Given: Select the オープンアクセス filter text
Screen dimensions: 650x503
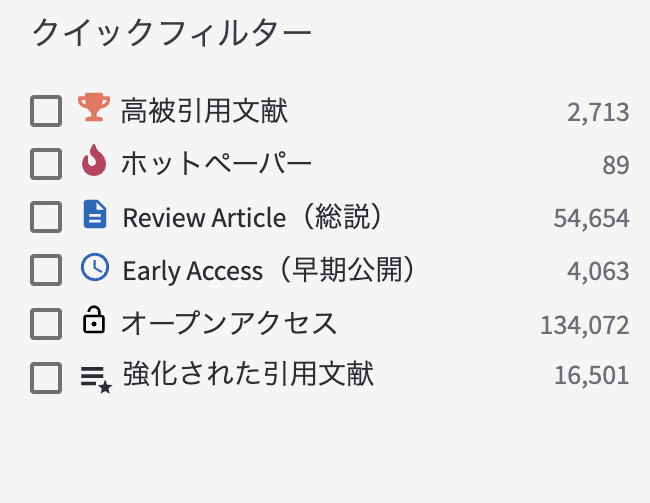Looking at the screenshot, I should (229, 323).
